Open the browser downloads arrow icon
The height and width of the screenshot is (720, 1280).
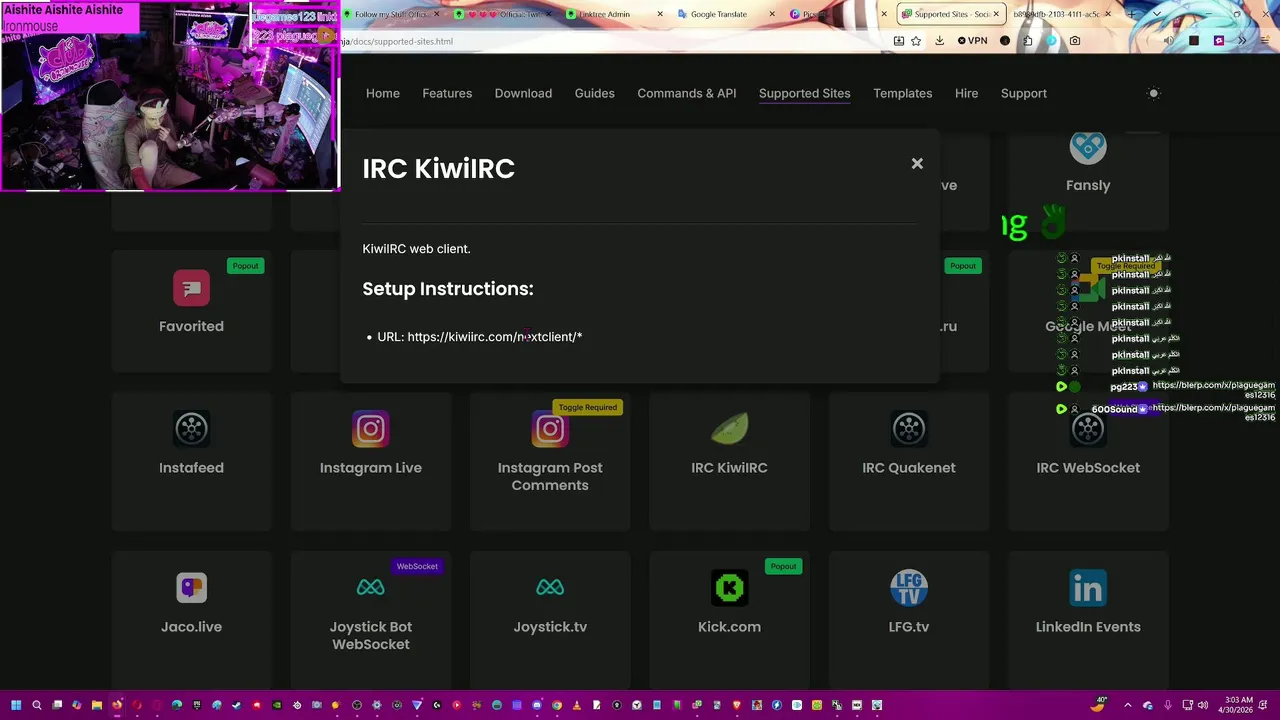click(940, 41)
